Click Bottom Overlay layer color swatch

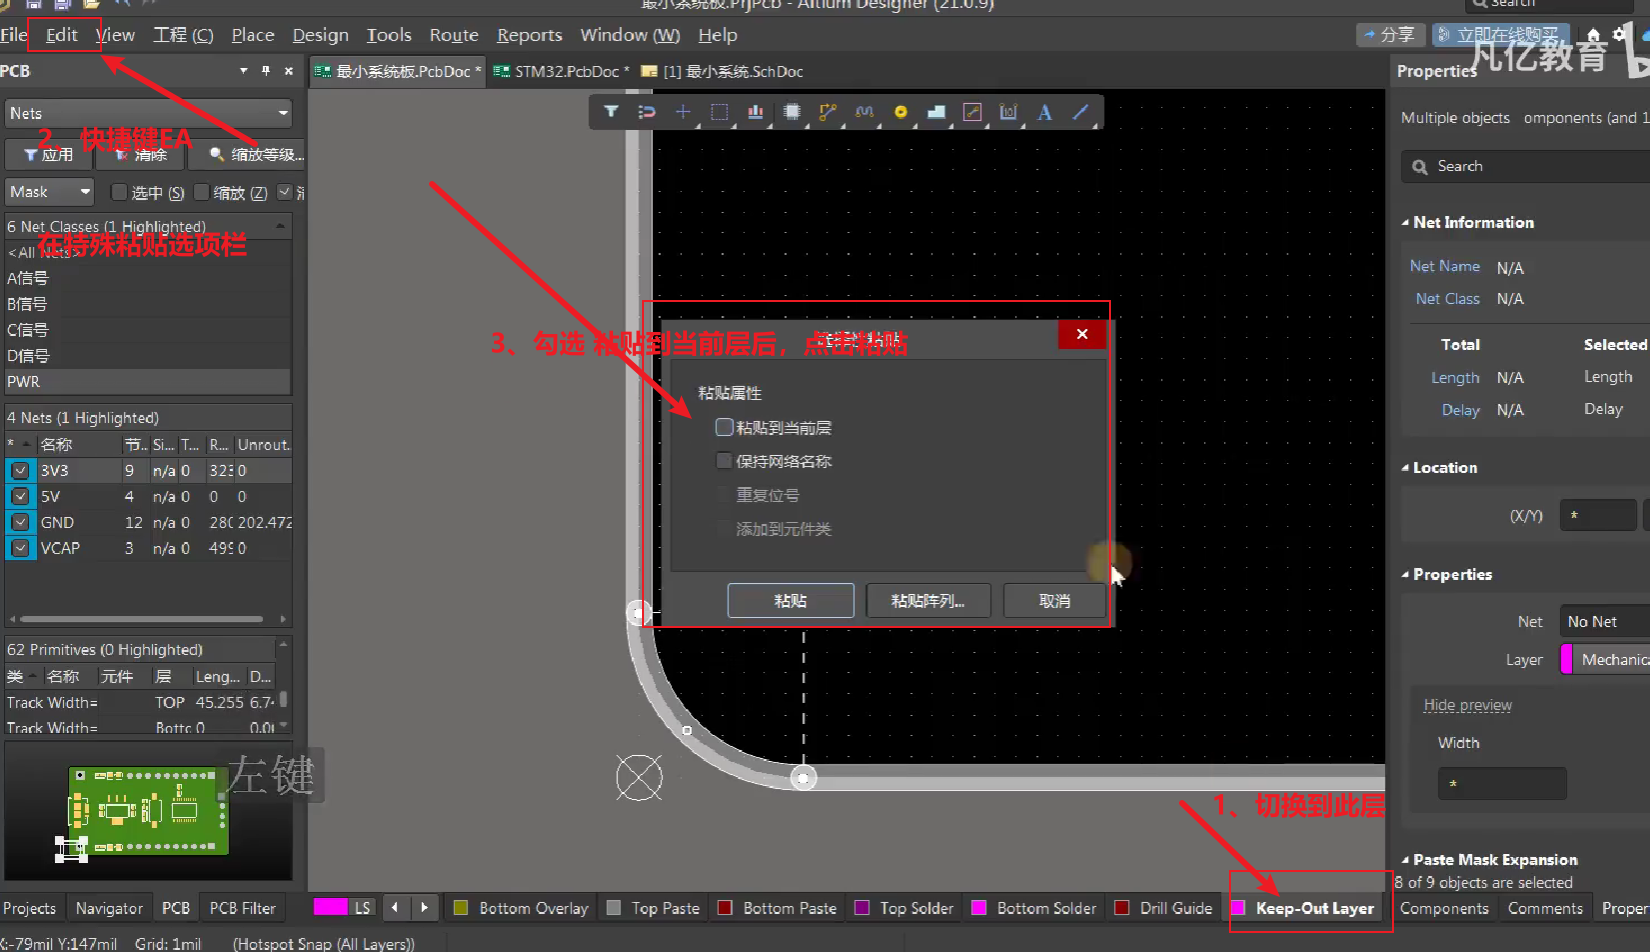[461, 908]
